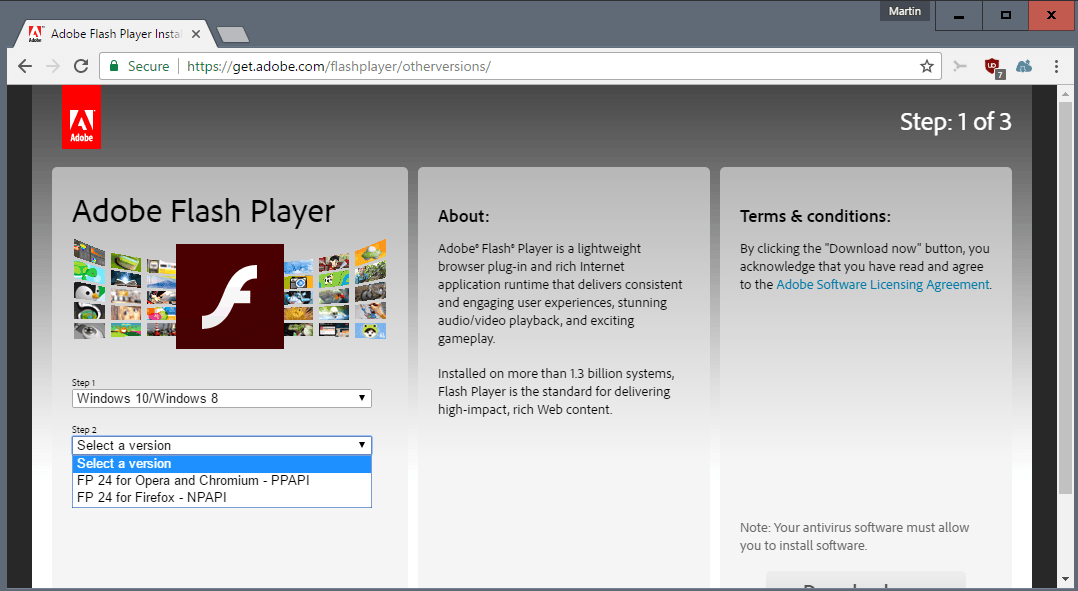Image resolution: width=1078 pixels, height=591 pixels.
Task: Open the Step 1 operating system dropdown
Action: [220, 398]
